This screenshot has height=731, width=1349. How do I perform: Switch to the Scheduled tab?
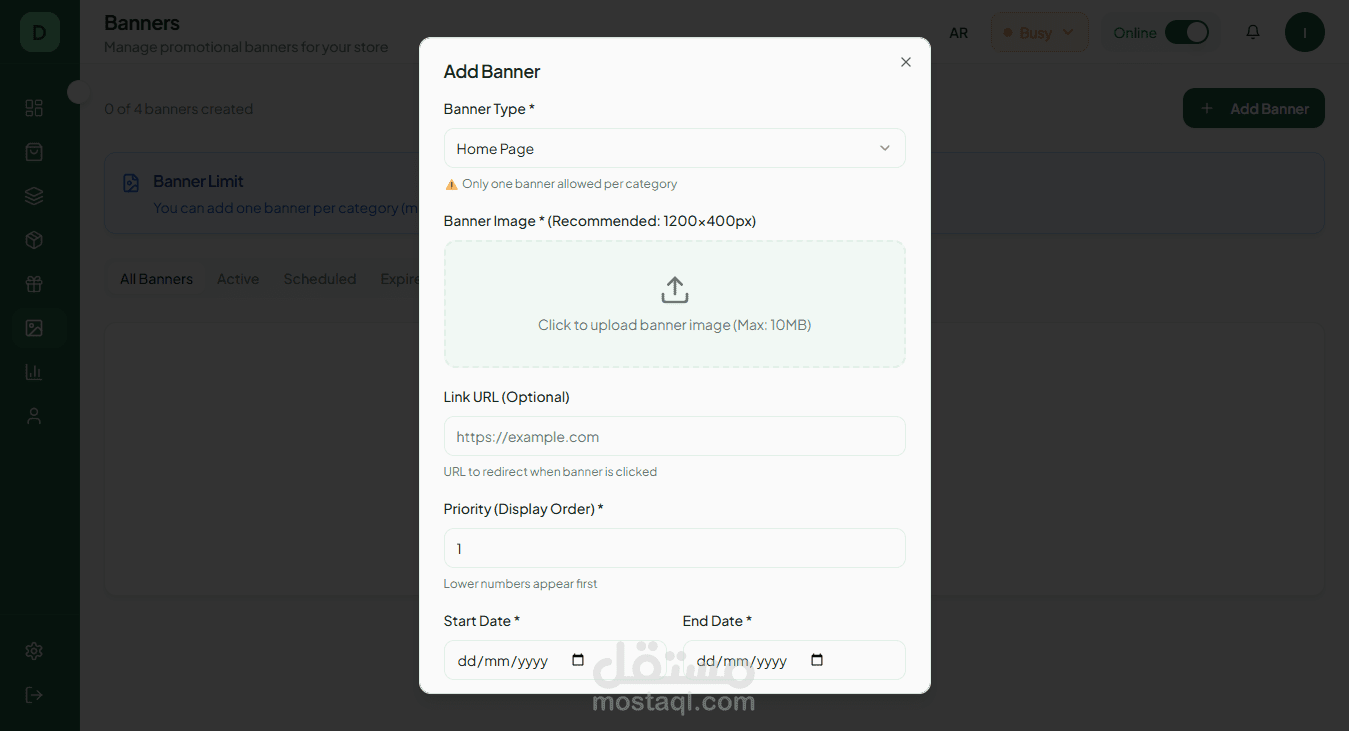[319, 279]
